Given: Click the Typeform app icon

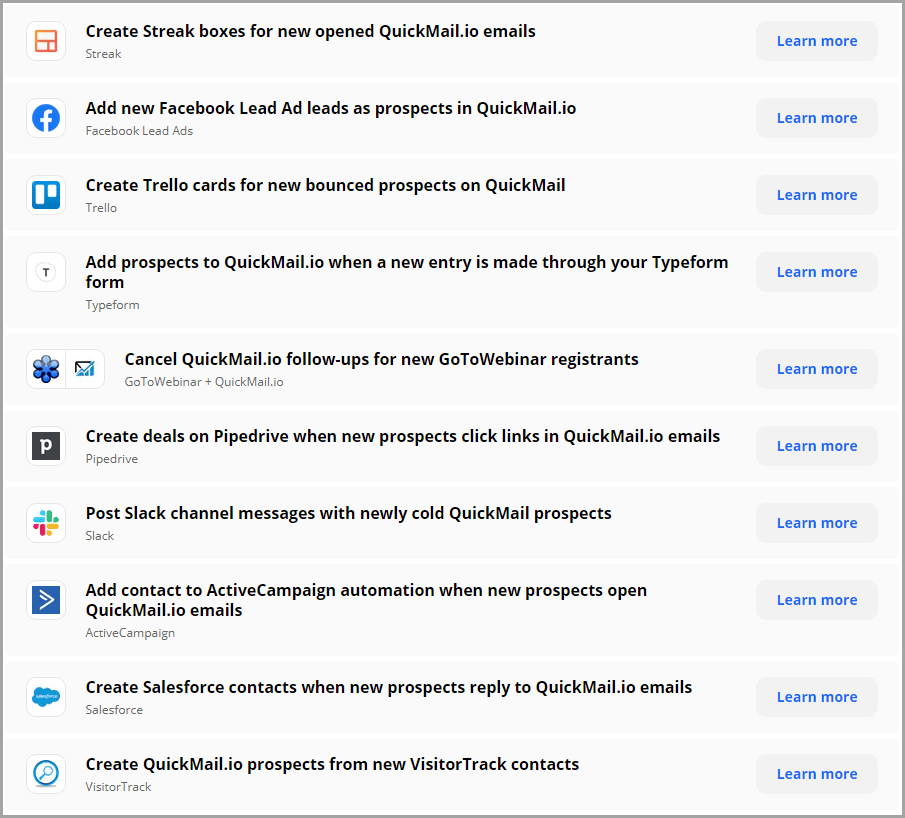Looking at the screenshot, I should point(46,272).
